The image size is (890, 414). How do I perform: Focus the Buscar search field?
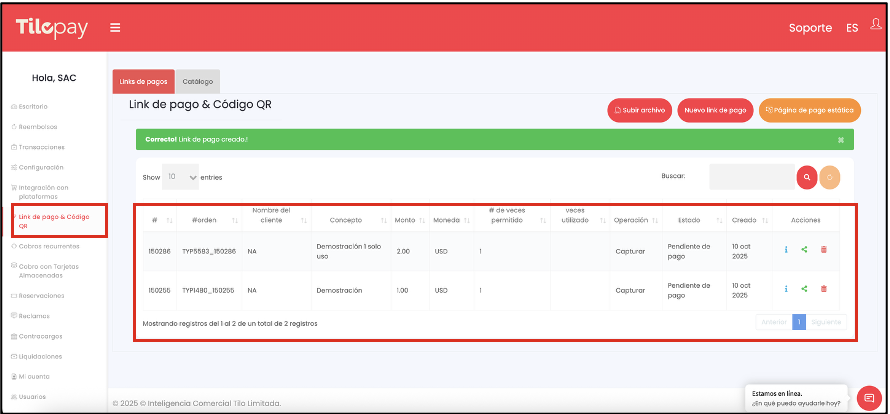[x=751, y=177]
